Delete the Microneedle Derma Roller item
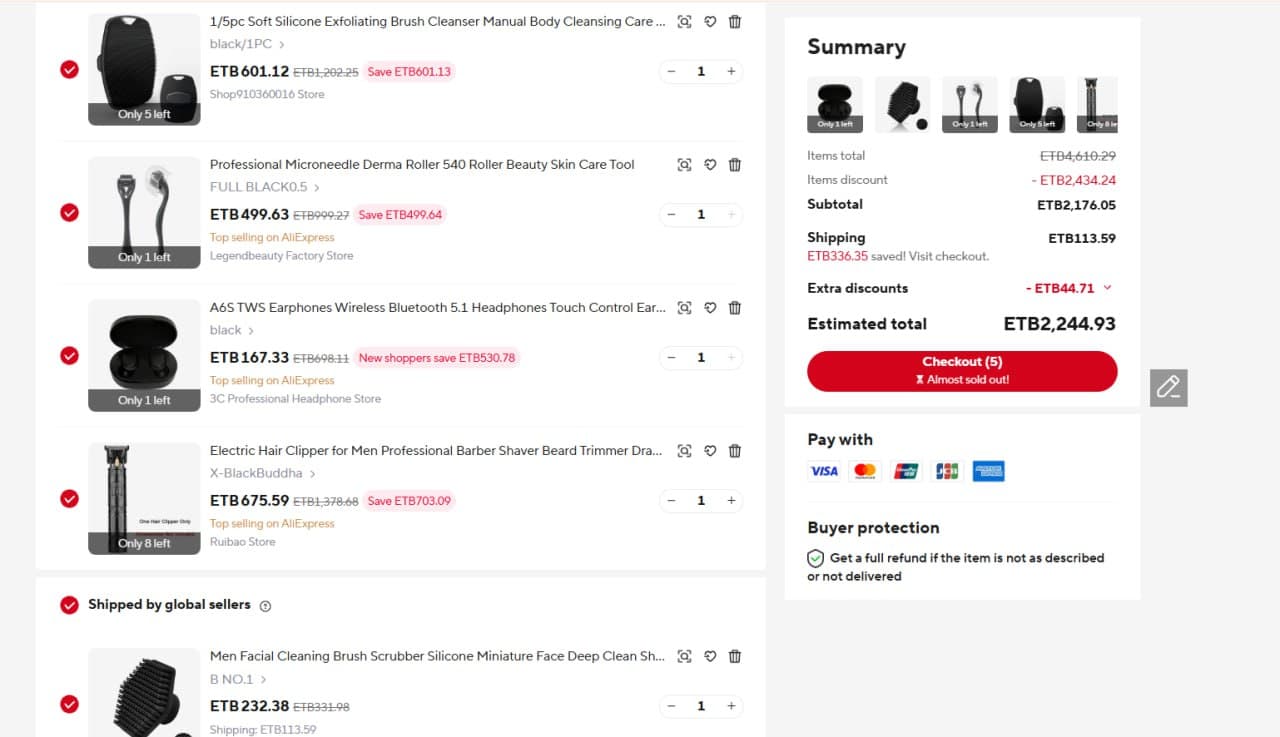 [x=735, y=165]
